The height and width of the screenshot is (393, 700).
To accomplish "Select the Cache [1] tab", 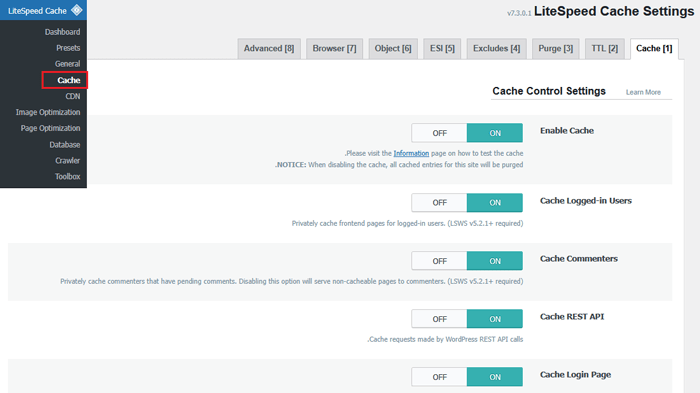I will coord(654,49).
